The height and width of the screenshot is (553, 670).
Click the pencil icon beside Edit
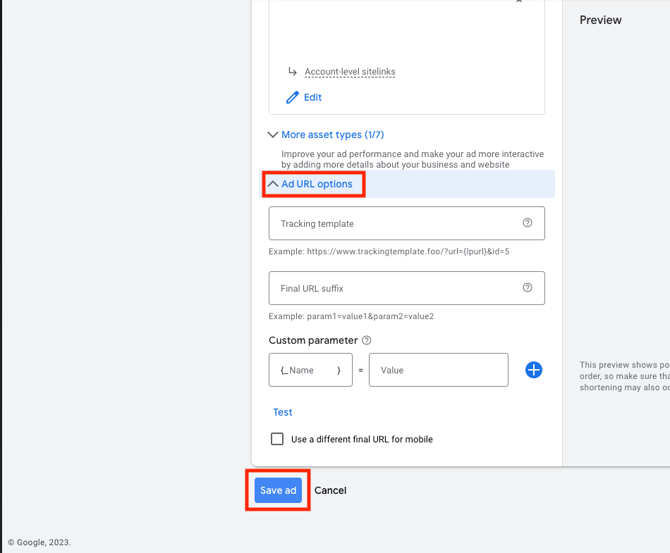tap(292, 98)
